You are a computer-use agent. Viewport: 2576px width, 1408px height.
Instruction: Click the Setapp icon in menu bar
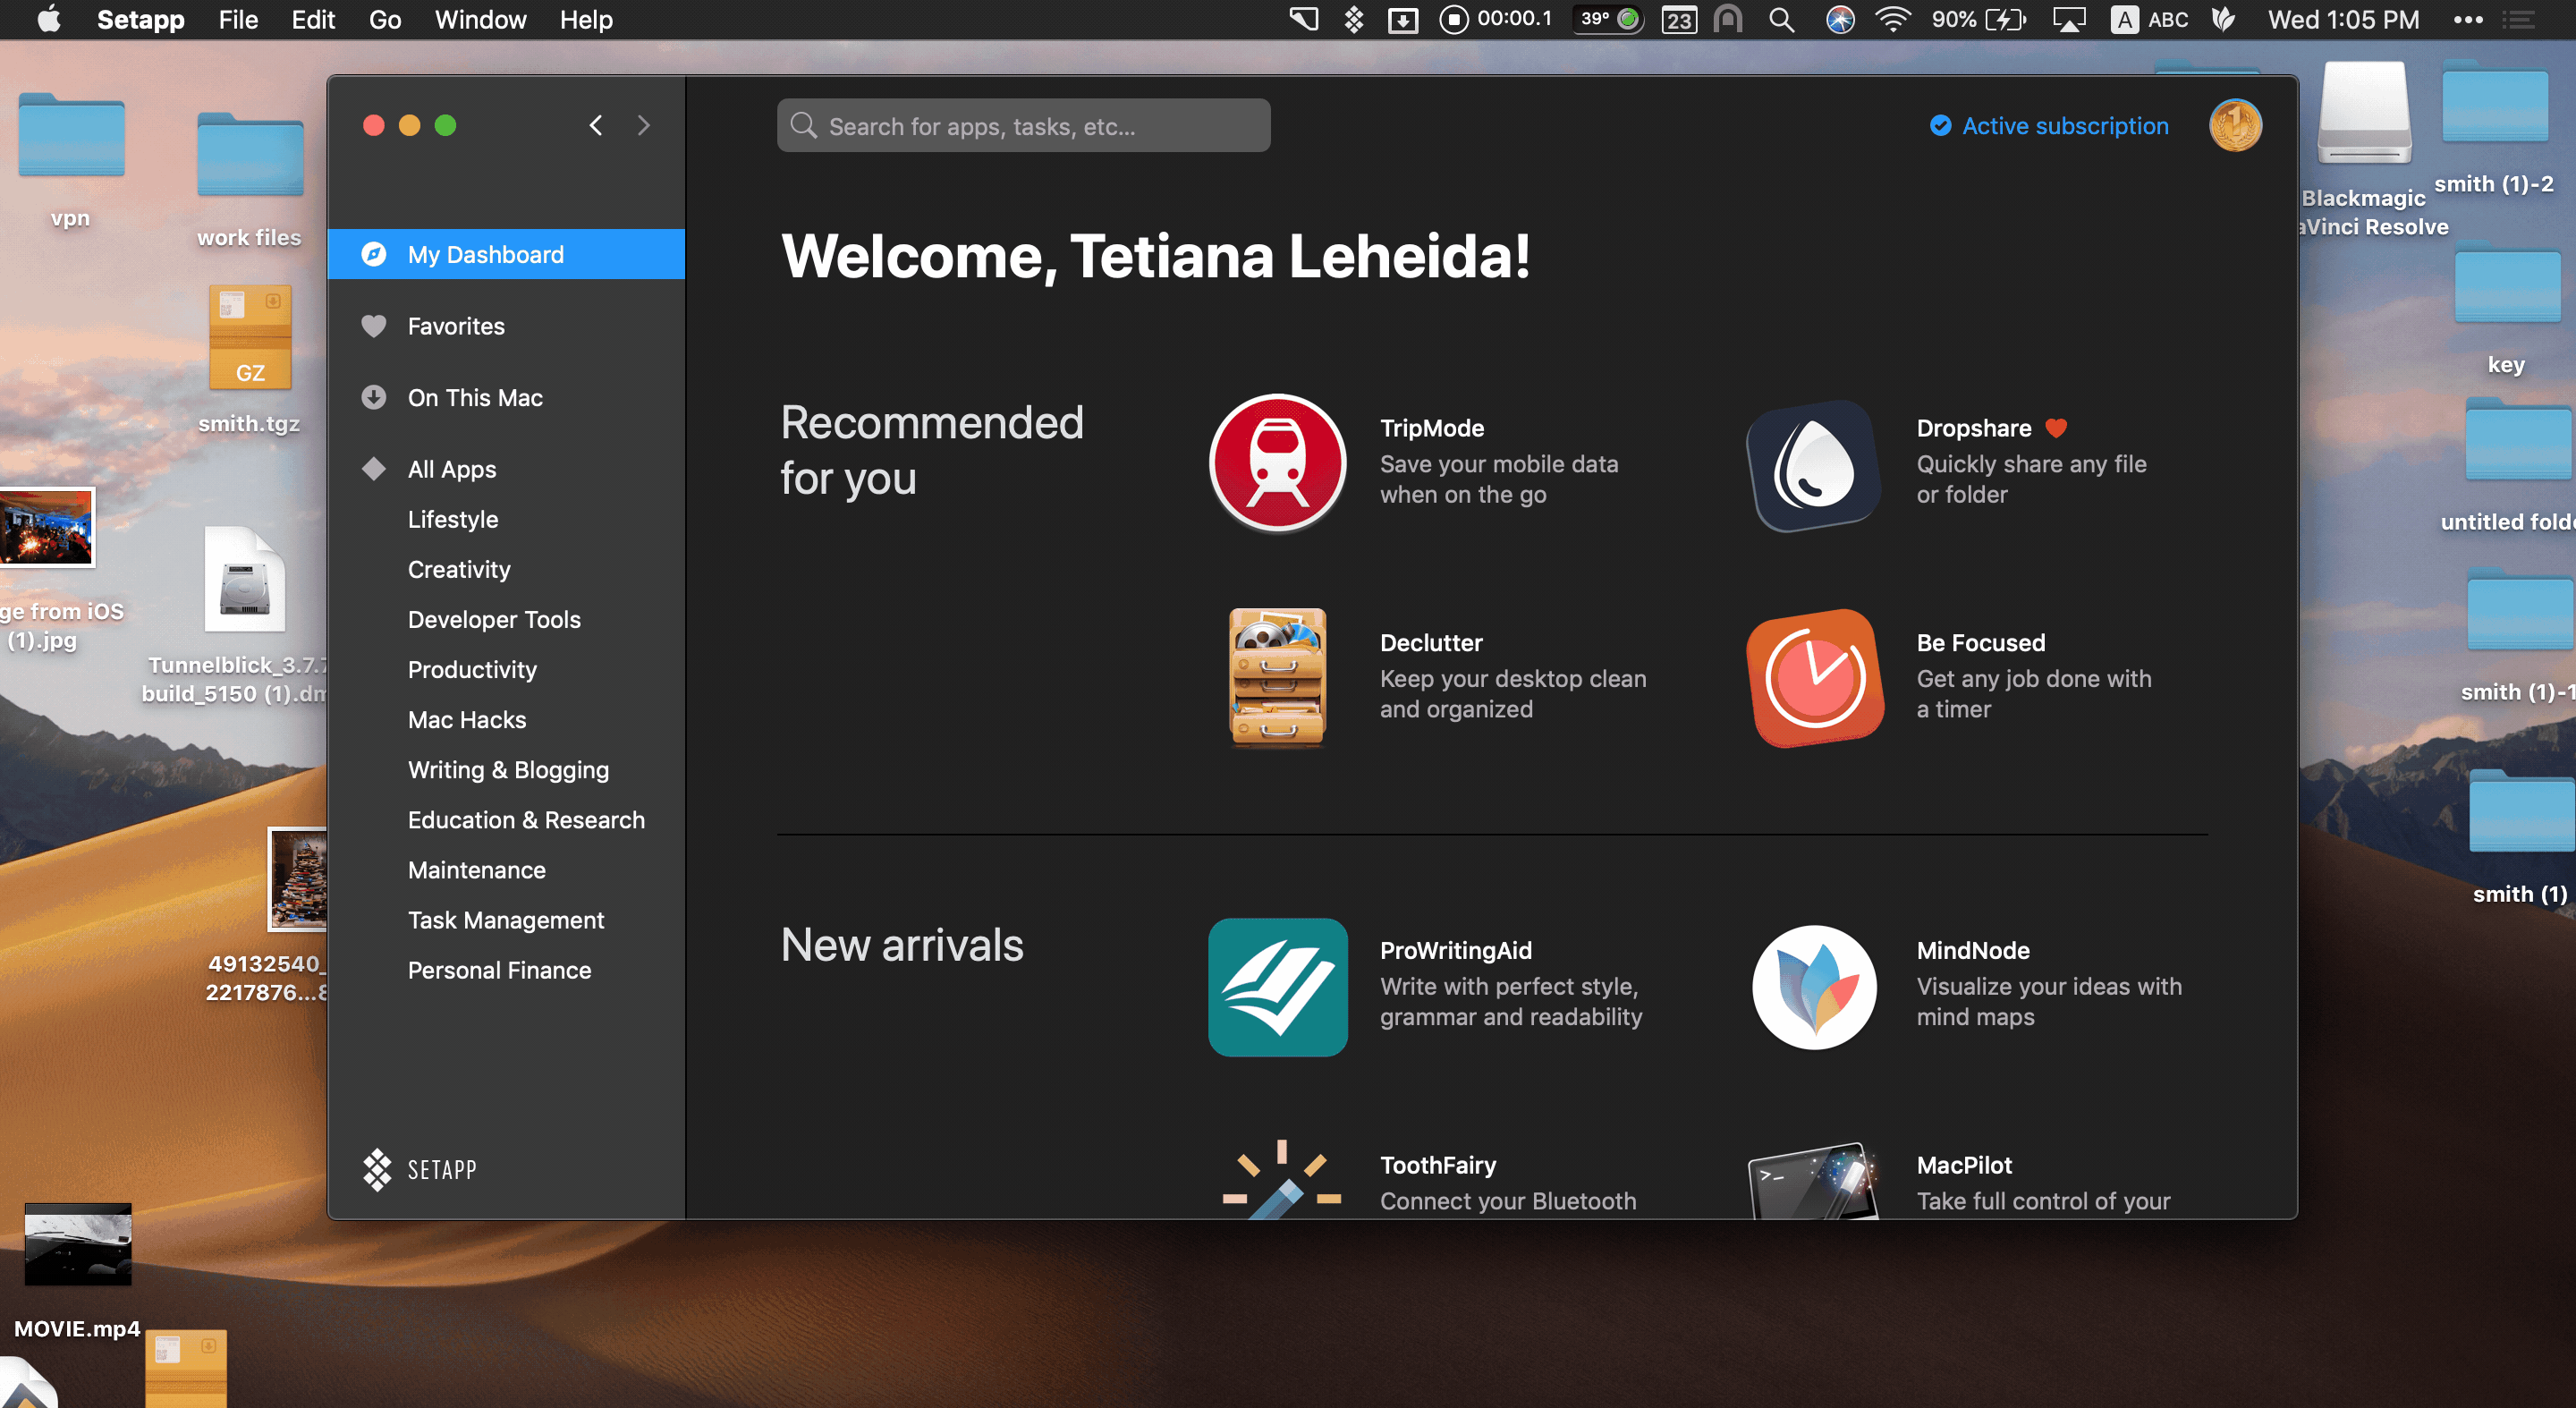point(1353,19)
